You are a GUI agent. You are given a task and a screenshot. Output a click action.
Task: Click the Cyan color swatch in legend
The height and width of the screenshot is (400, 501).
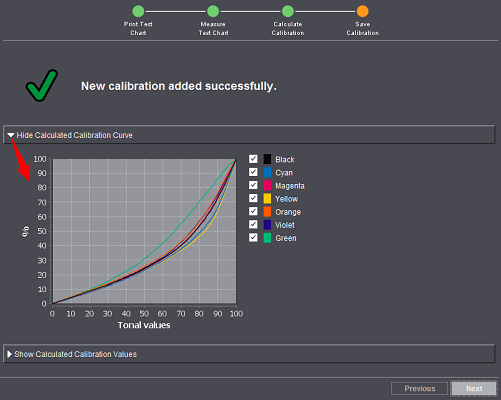267,172
